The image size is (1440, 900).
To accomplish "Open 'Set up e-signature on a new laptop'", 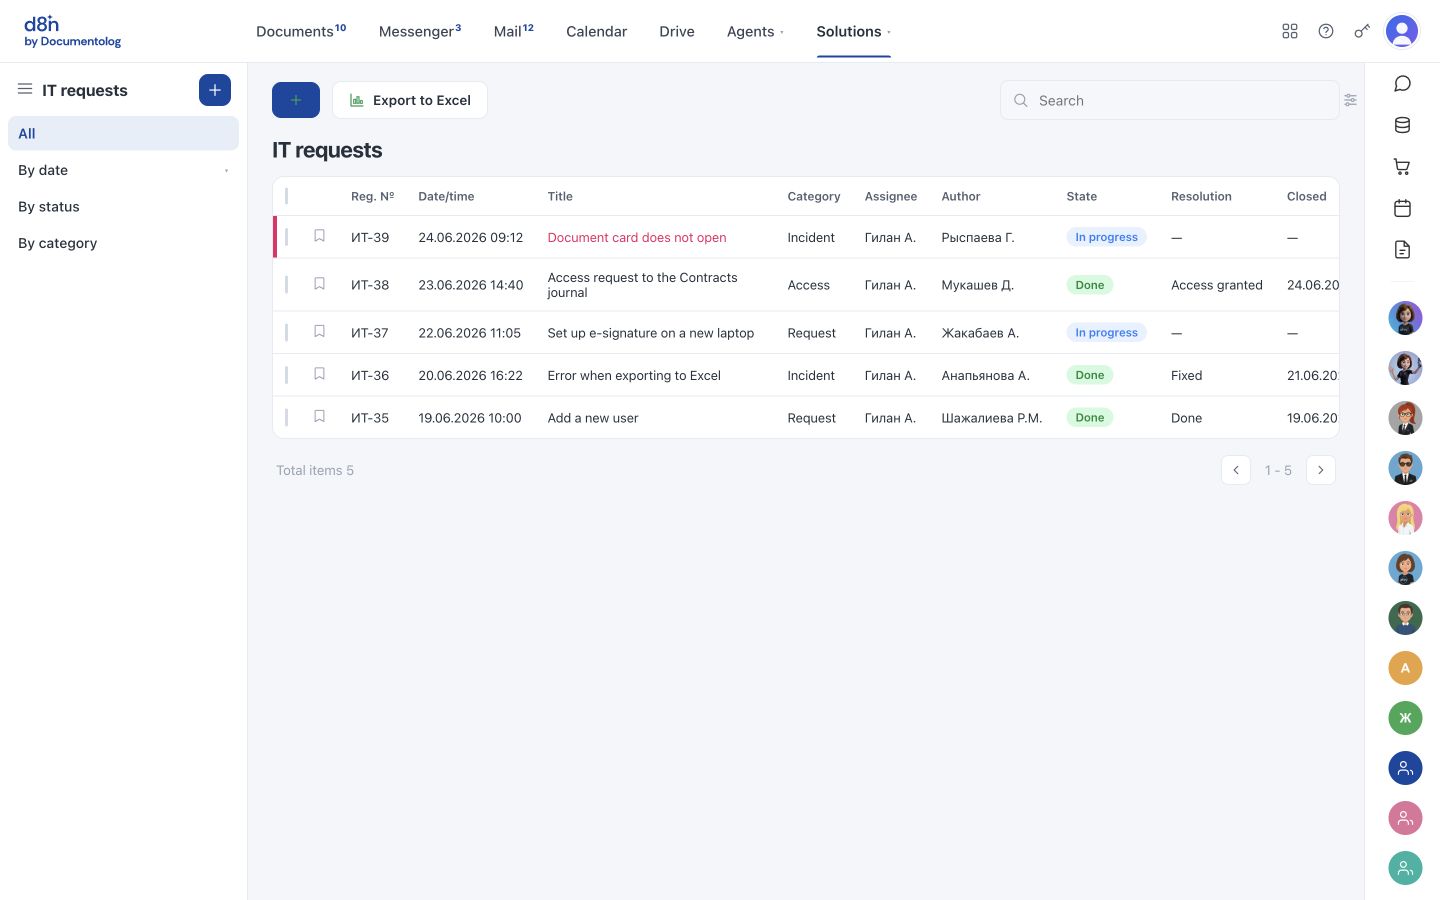I will tap(651, 333).
